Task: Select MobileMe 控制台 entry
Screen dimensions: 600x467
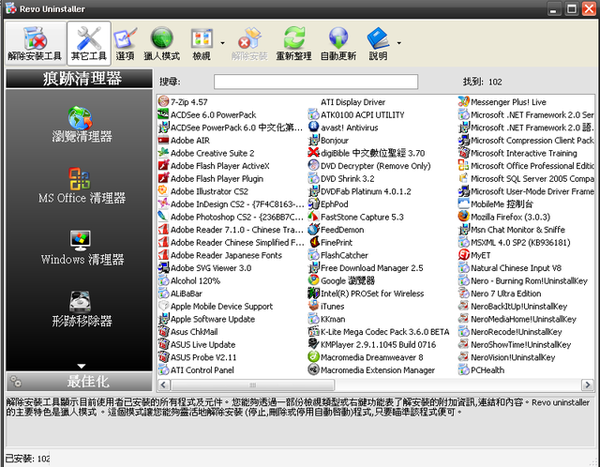Action: click(x=496, y=204)
